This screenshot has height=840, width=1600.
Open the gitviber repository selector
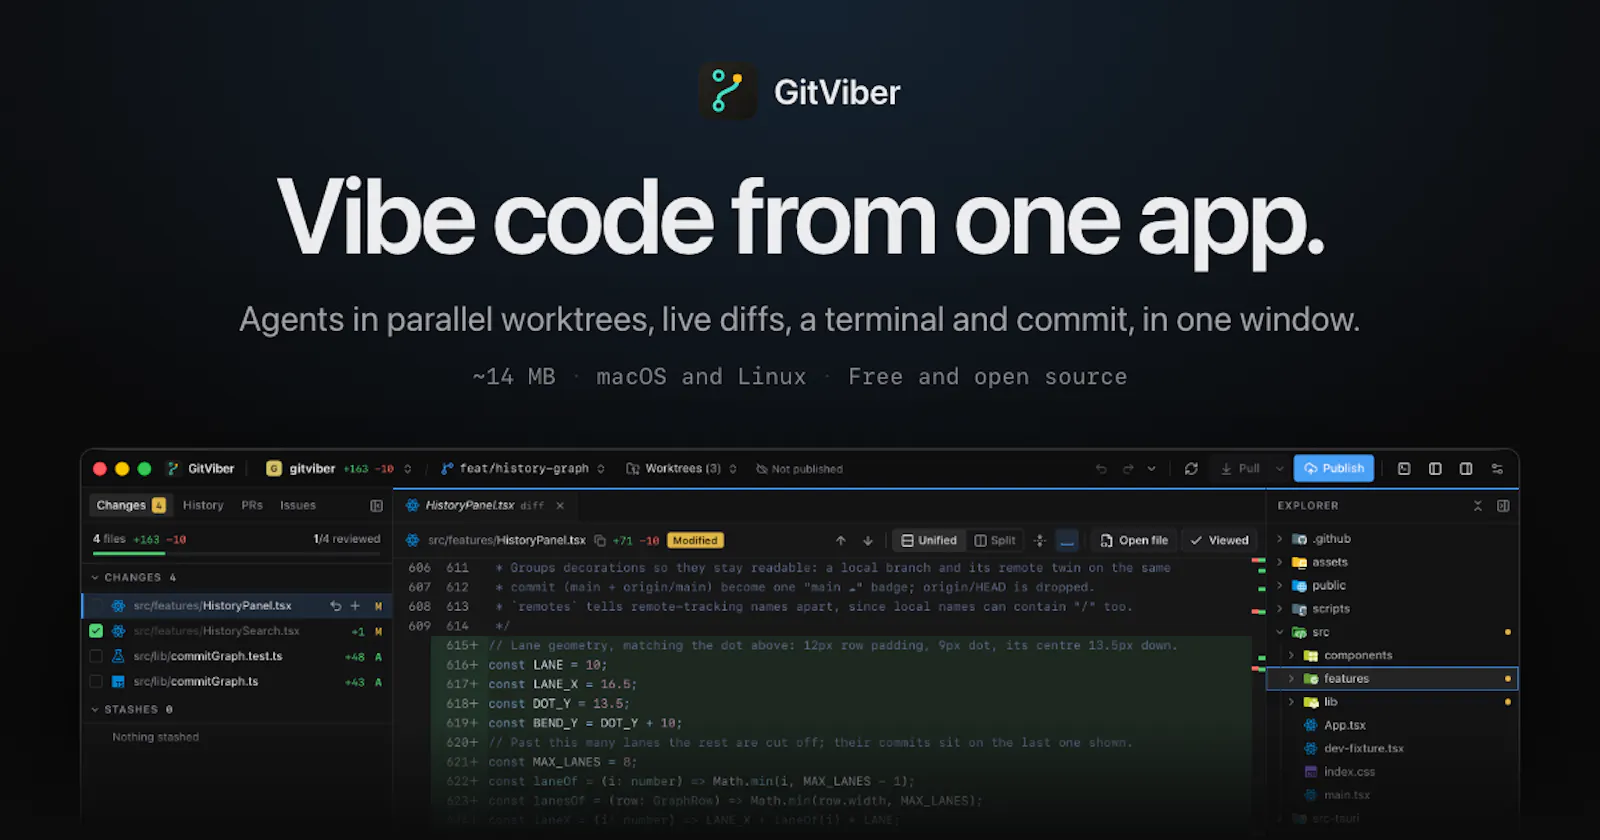(x=339, y=469)
